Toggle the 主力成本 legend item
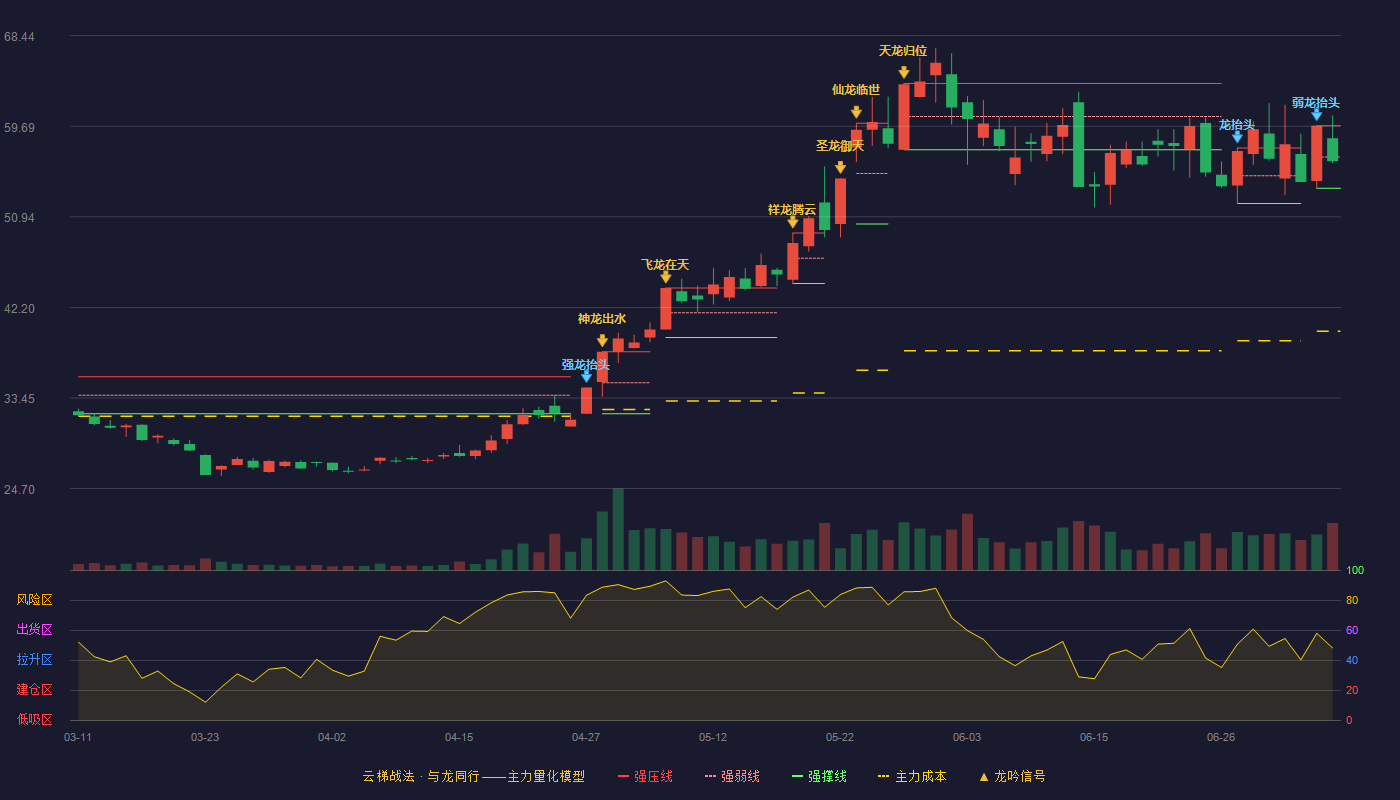Screen dimensions: 1400x800 [911, 776]
